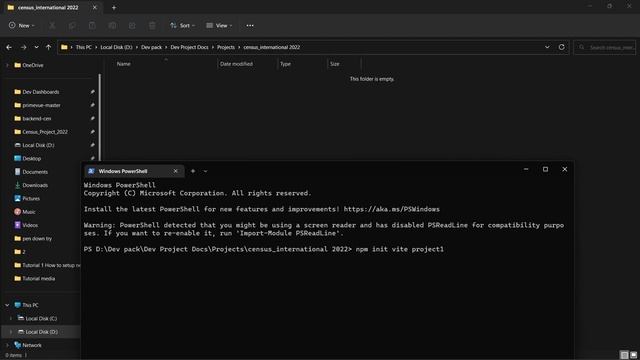Screen dimensions: 640x360
Task: Open Census_Project_2022 pinned folder
Action: pos(45,132)
